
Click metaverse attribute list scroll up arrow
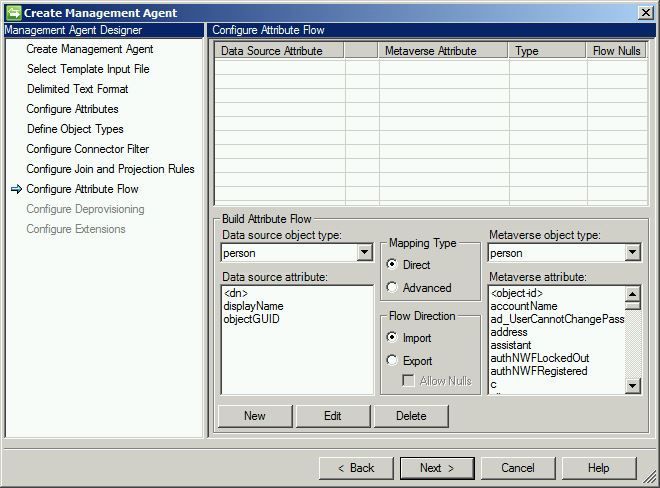tap(633, 294)
